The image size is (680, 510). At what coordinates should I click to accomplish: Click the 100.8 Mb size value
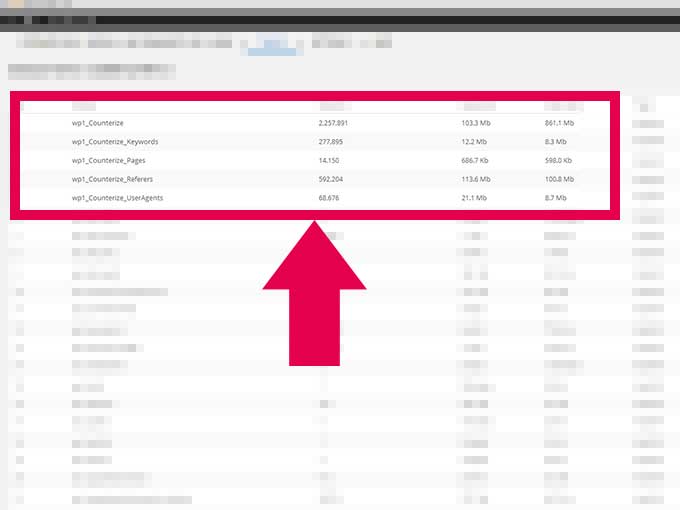click(559, 179)
